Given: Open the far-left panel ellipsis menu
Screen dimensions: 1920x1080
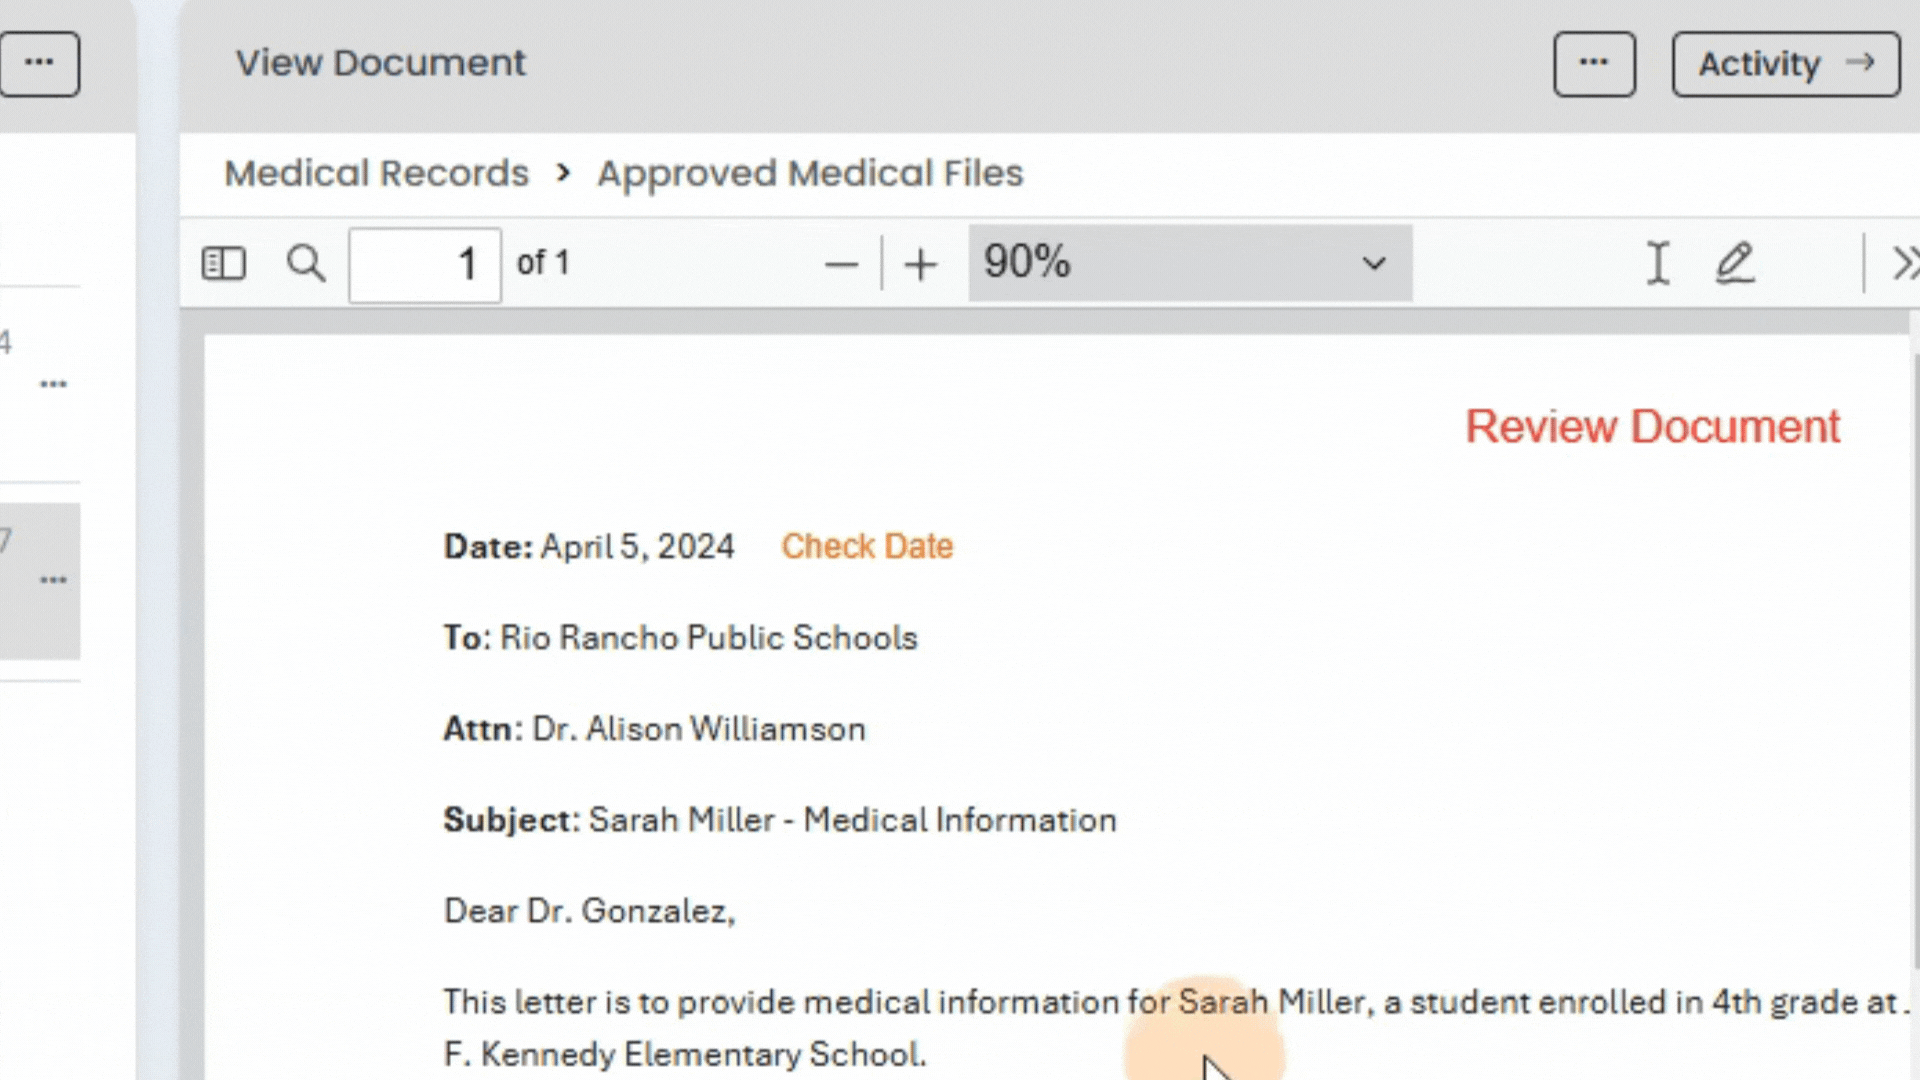Looking at the screenshot, I should (x=39, y=64).
